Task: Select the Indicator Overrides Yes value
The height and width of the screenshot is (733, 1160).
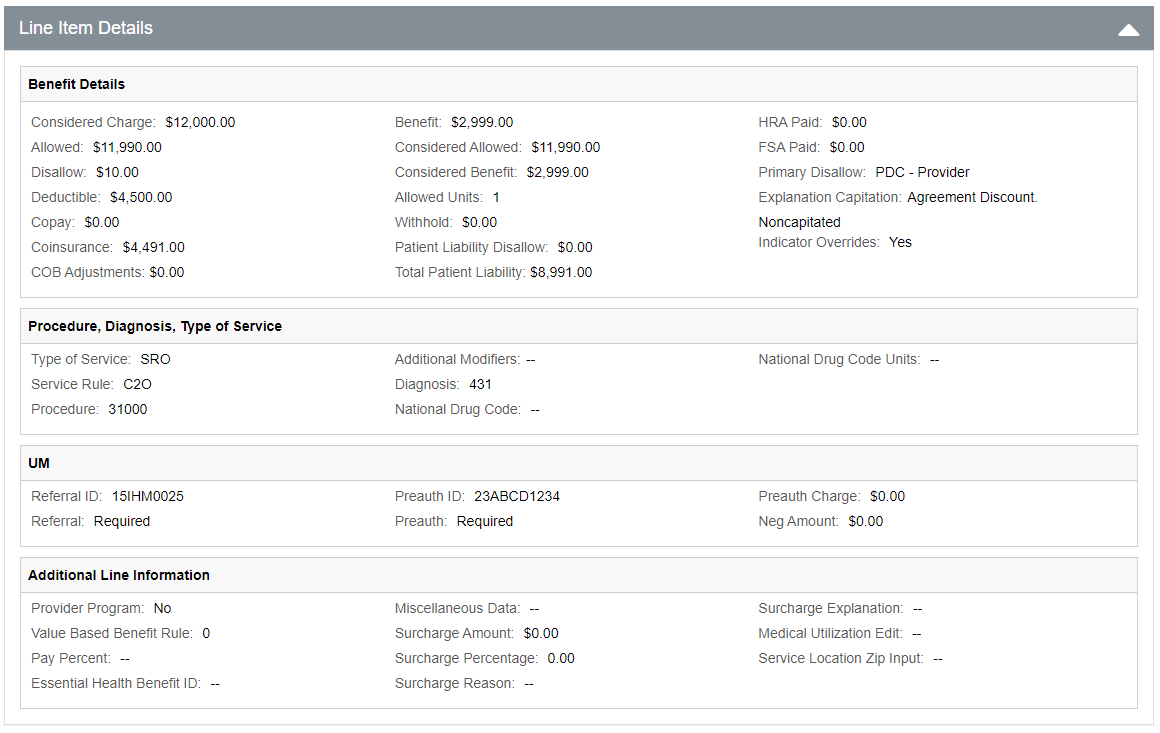Action: [x=900, y=242]
